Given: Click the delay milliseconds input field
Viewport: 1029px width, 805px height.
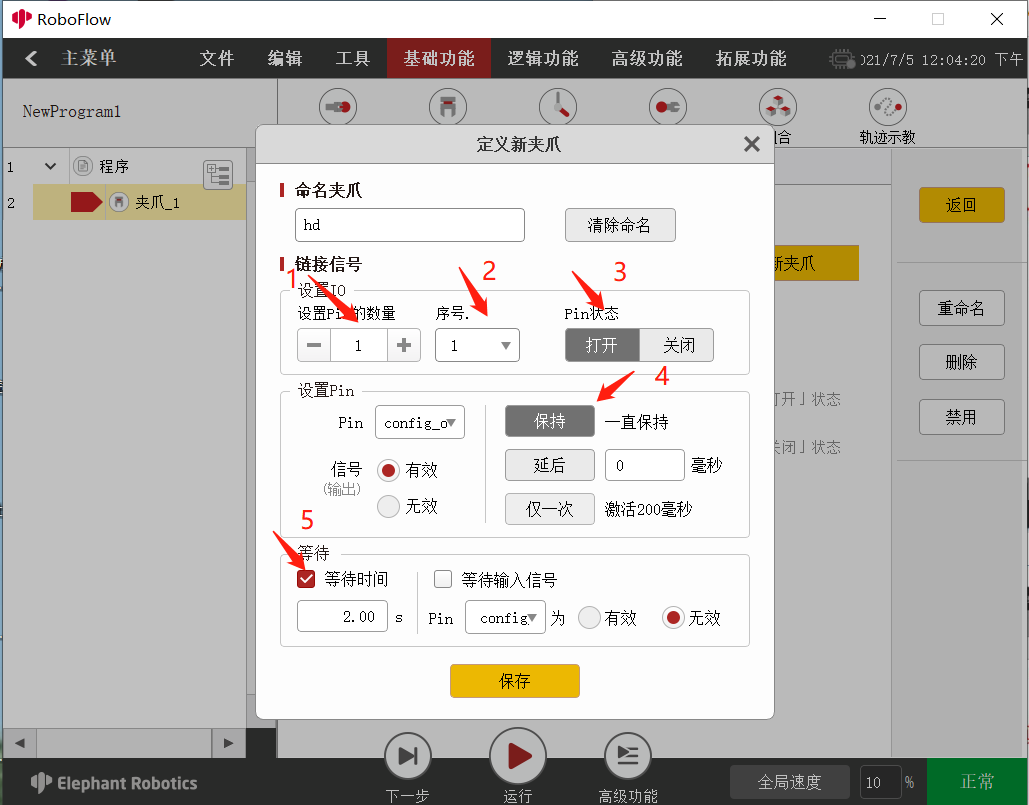Looking at the screenshot, I should click(x=644, y=465).
